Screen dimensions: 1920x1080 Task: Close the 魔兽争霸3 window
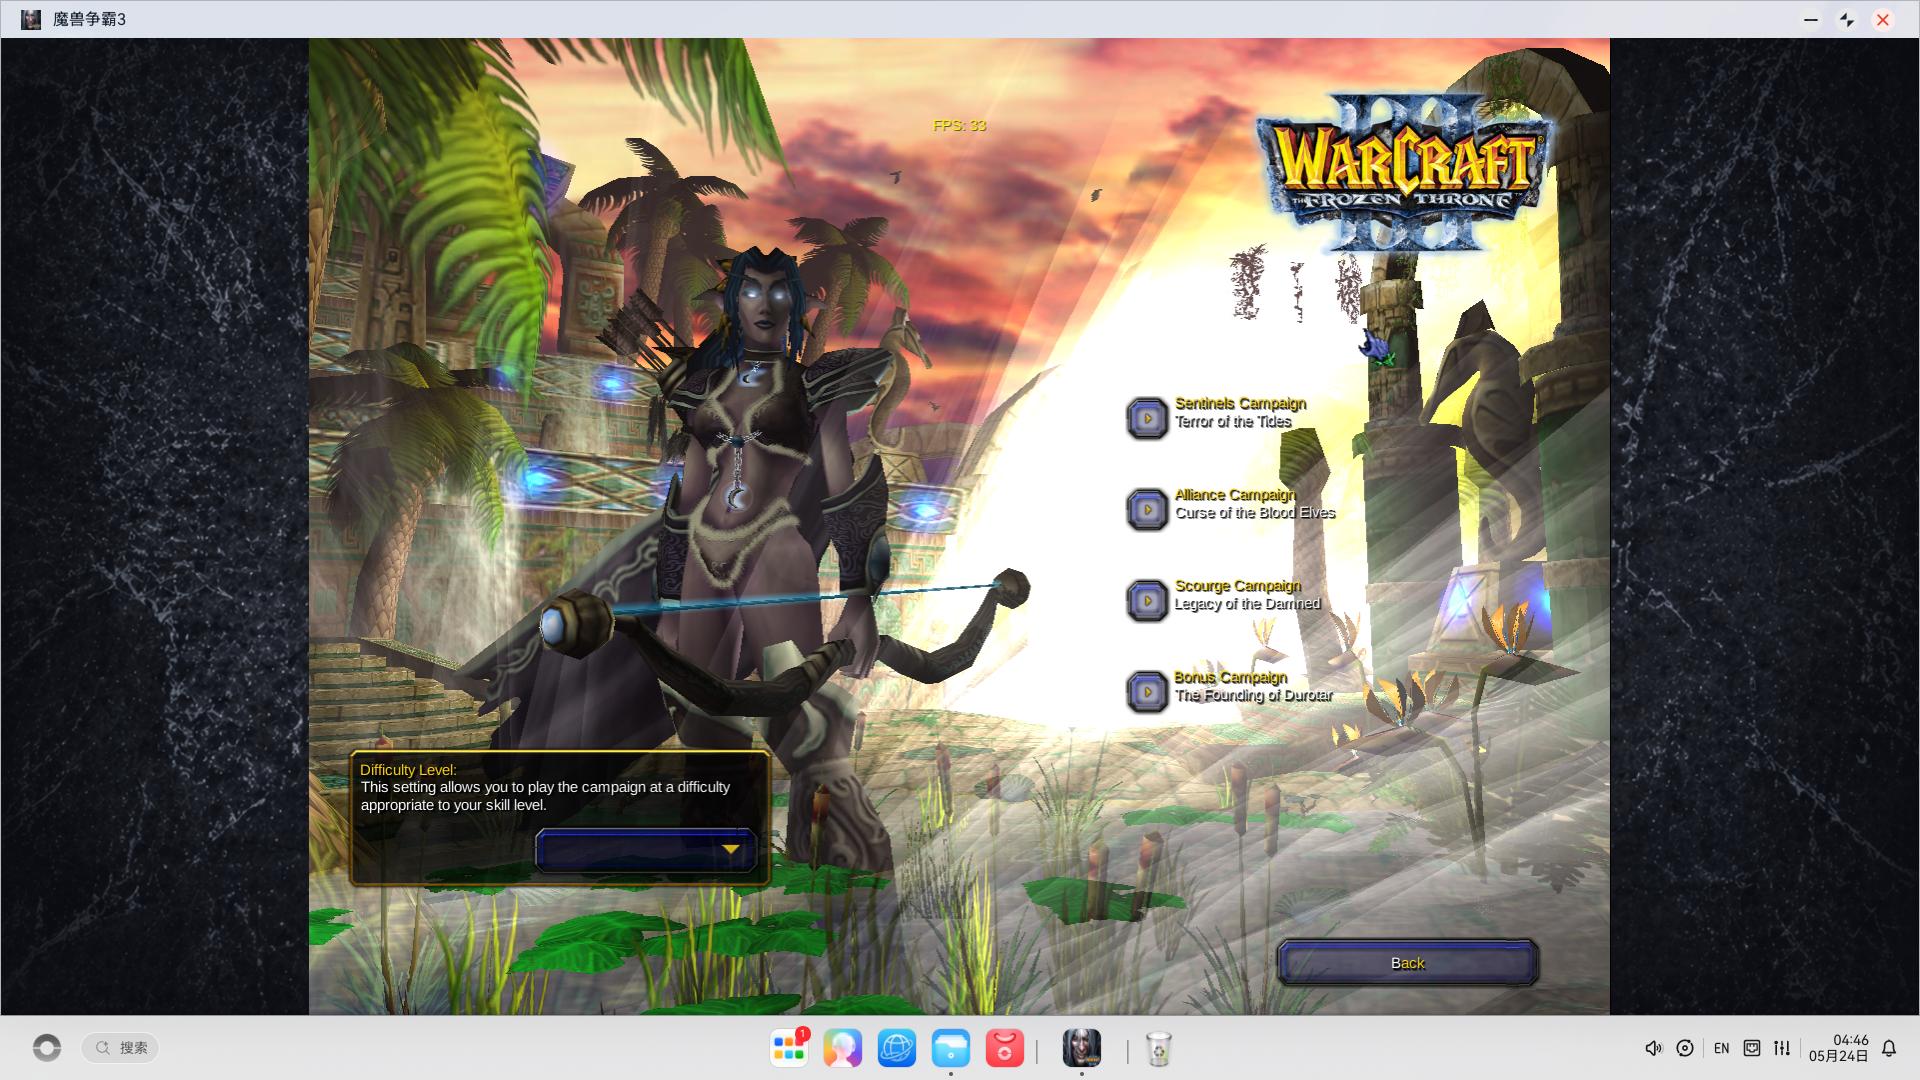coord(1883,19)
